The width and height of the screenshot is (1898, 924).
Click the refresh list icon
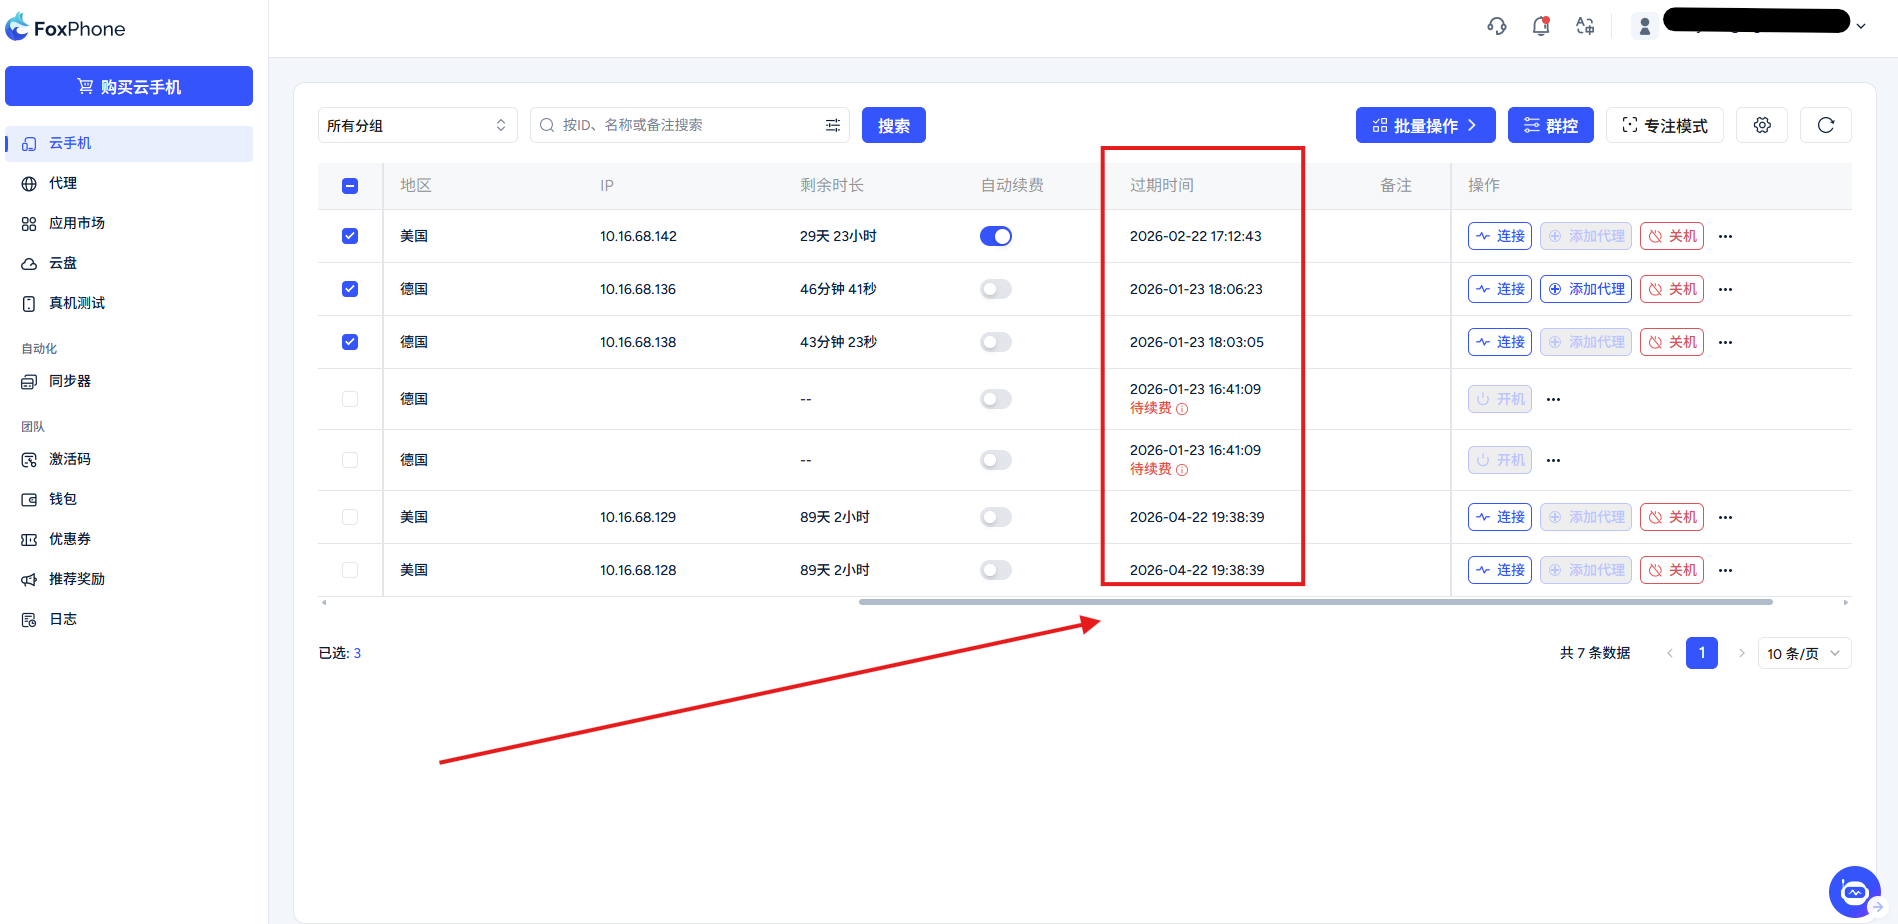pyautogui.click(x=1825, y=125)
